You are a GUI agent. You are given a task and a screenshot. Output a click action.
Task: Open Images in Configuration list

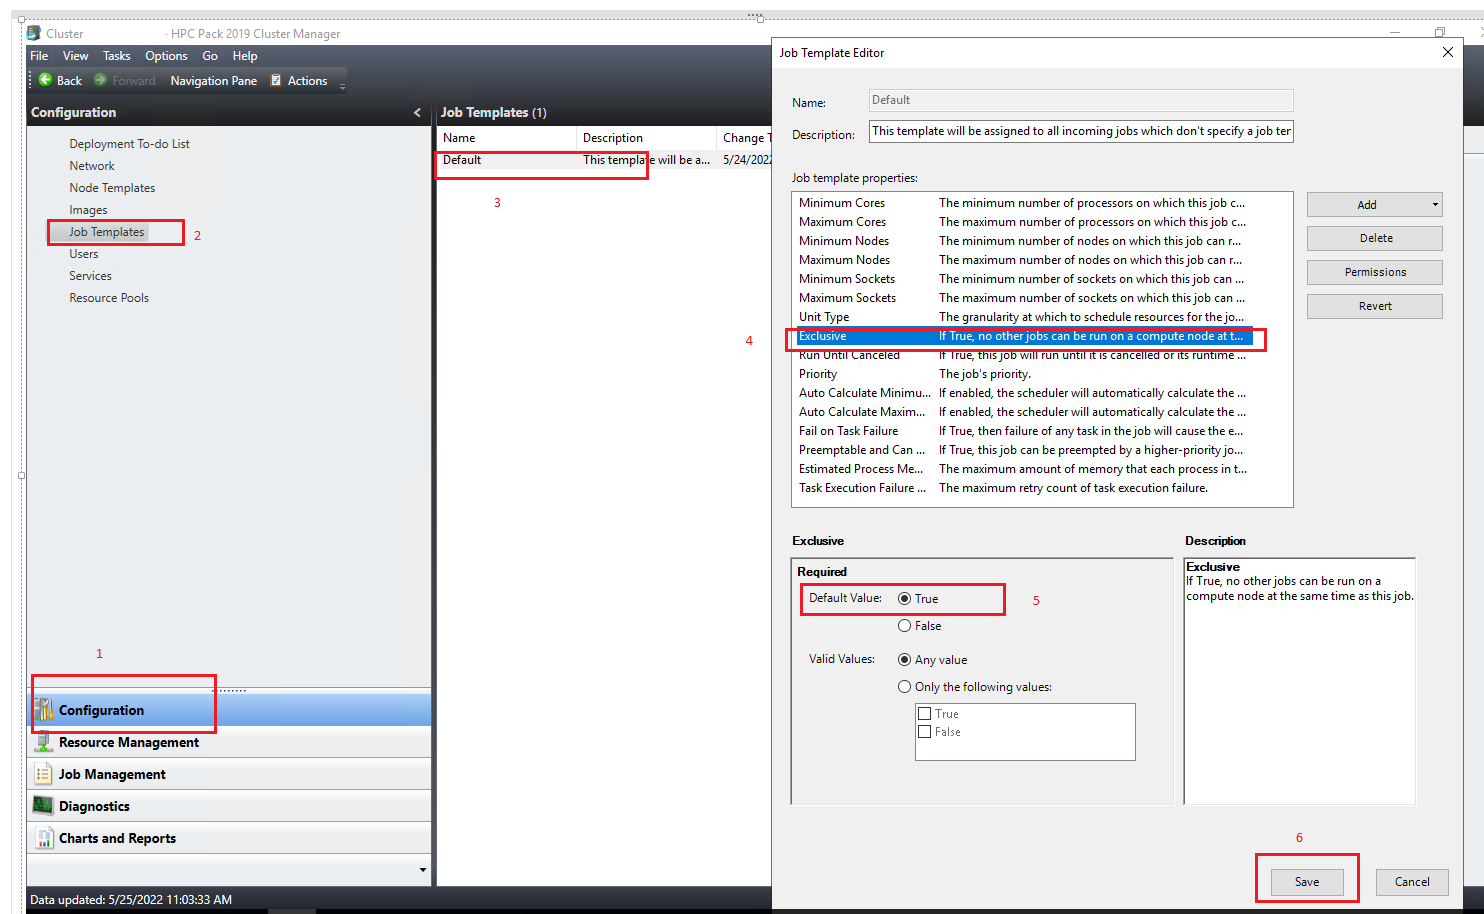click(x=88, y=210)
